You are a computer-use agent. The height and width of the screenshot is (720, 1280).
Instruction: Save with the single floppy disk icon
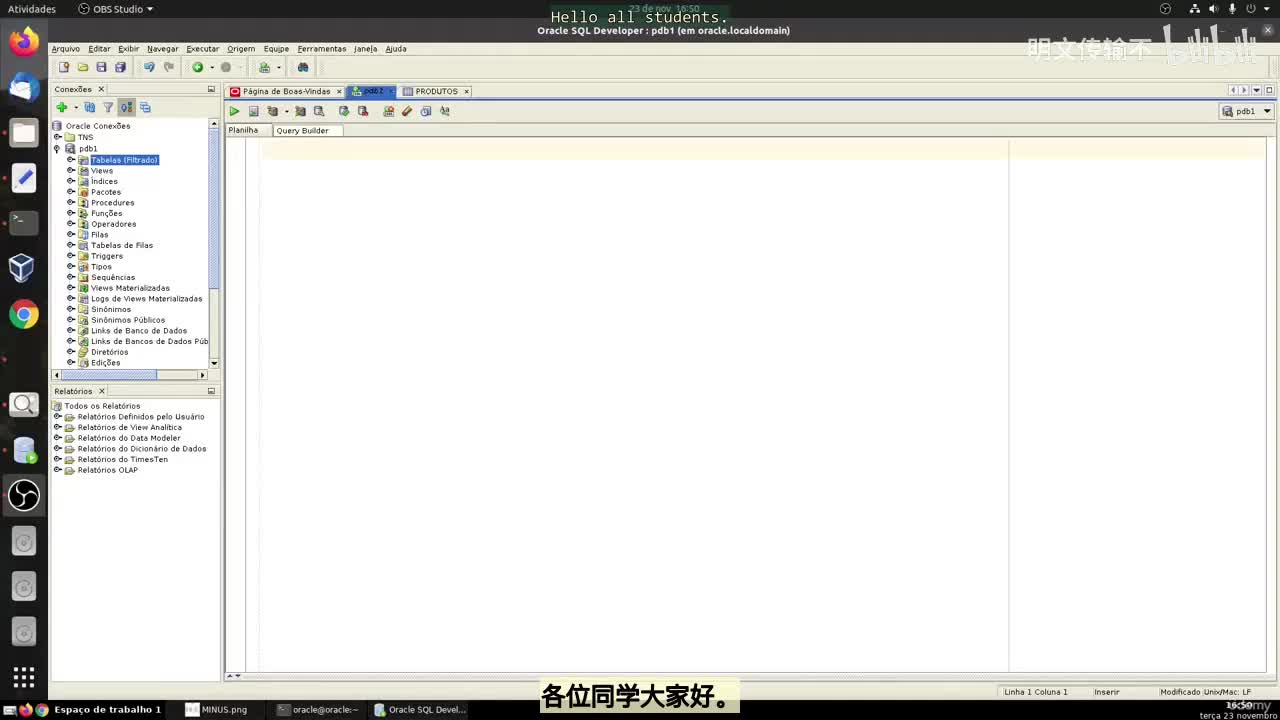pyautogui.click(x=101, y=67)
